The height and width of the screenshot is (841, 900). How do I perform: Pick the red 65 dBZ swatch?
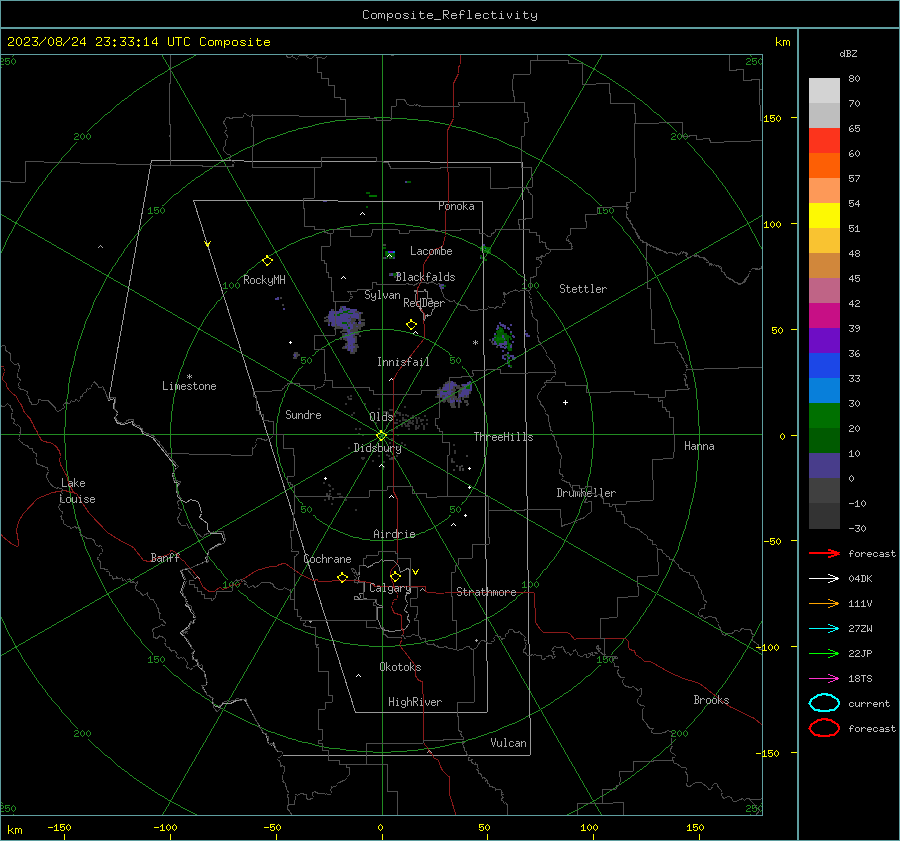click(x=824, y=141)
